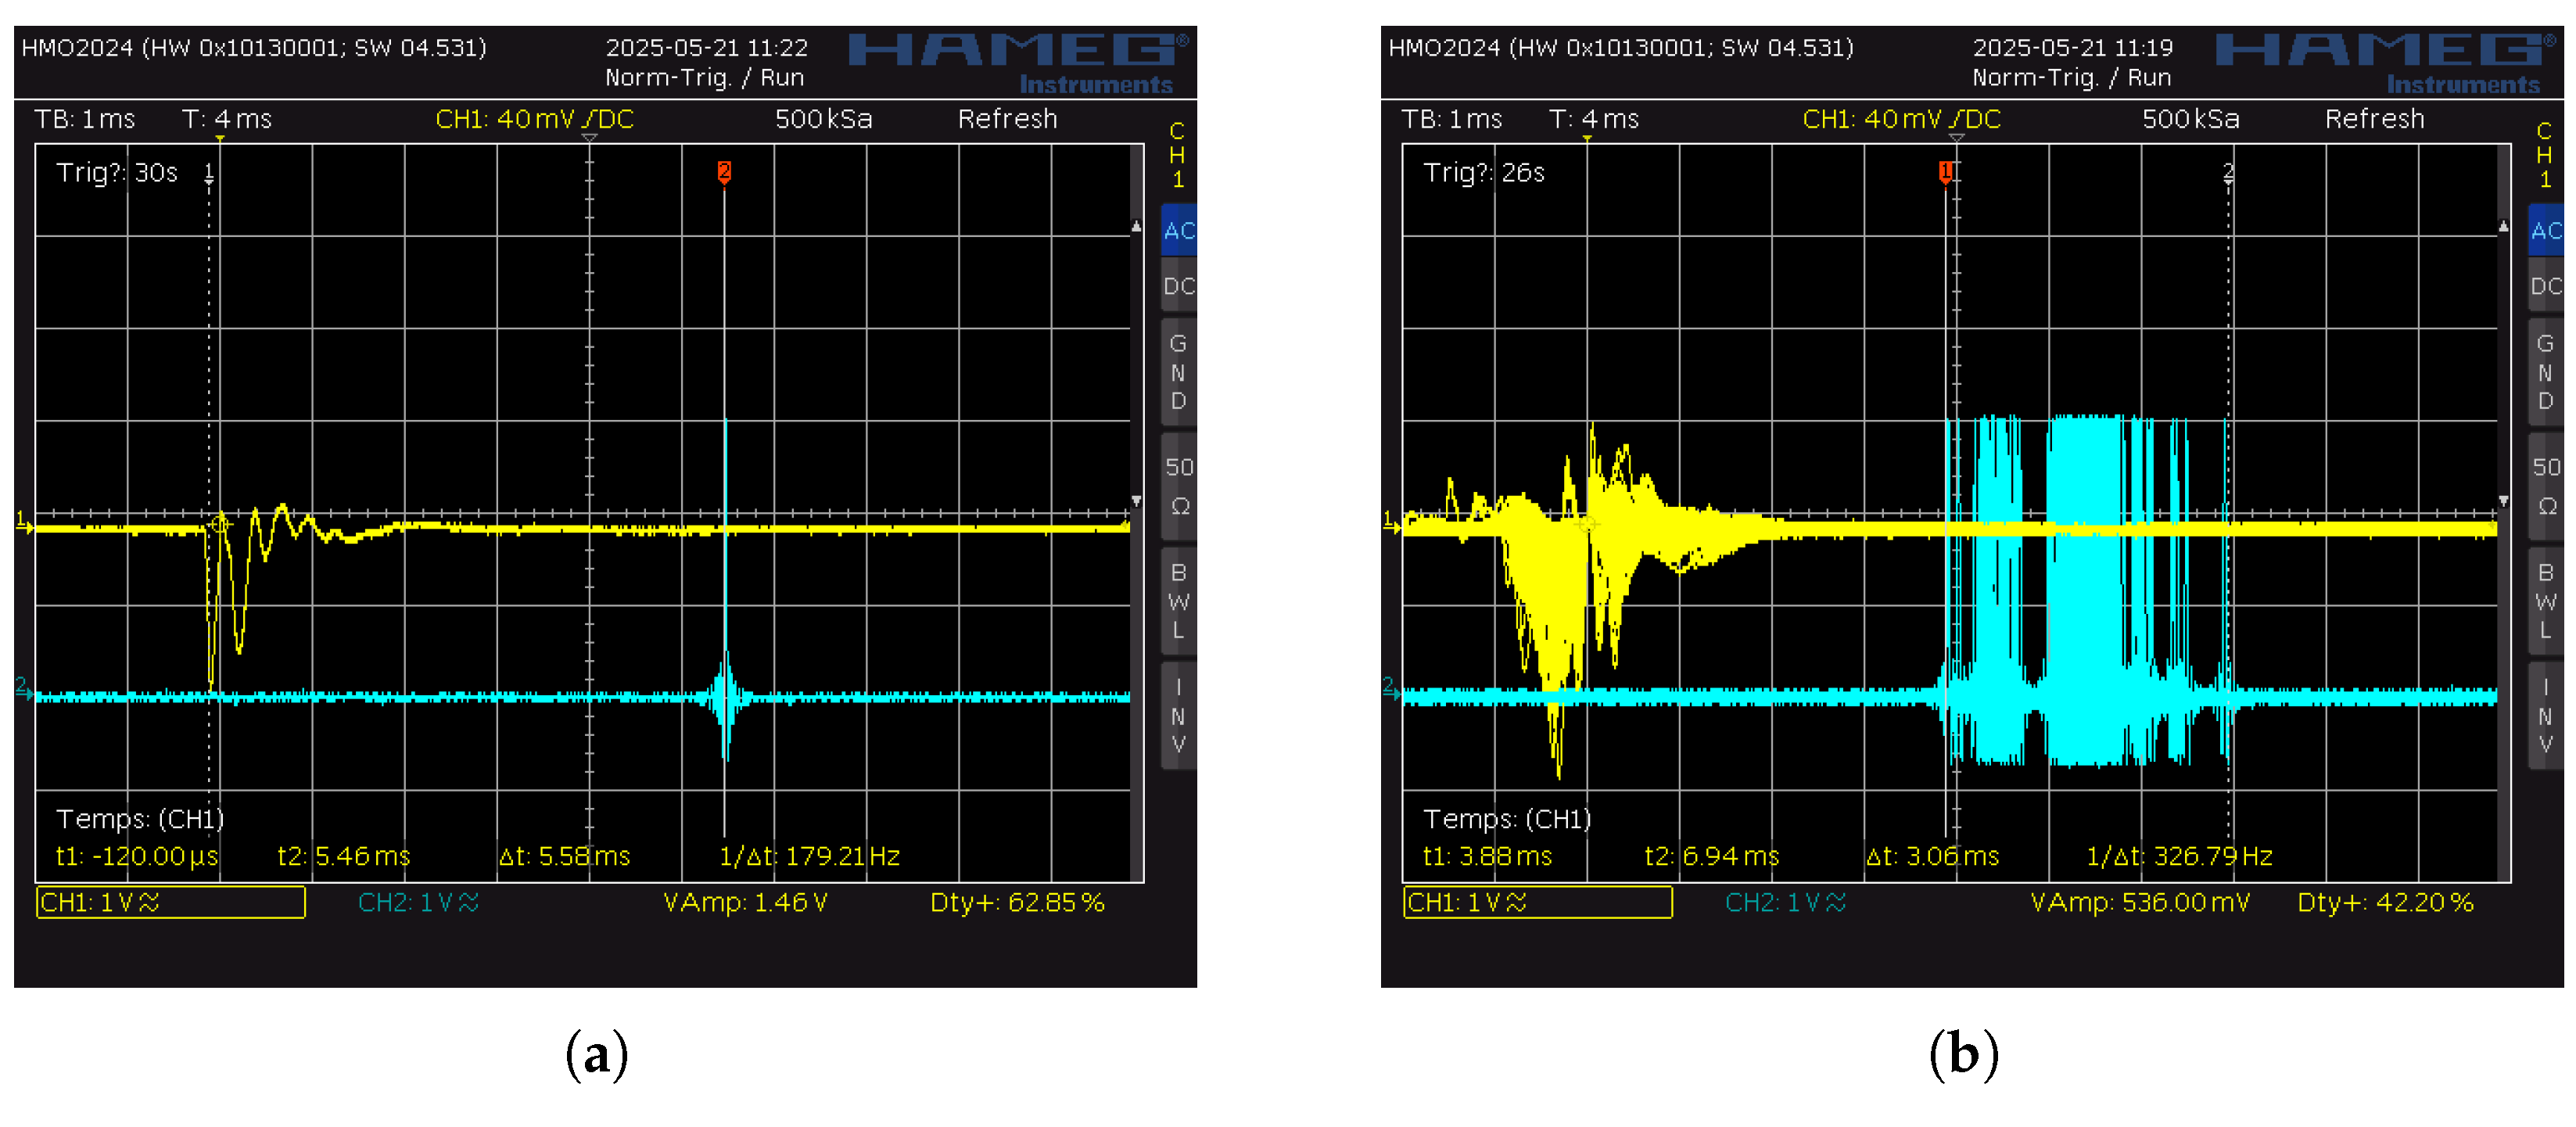Click HAMEG Instruments logo in right screenshot
This screenshot has width=2576, height=1127.
pyautogui.click(x=2385, y=62)
